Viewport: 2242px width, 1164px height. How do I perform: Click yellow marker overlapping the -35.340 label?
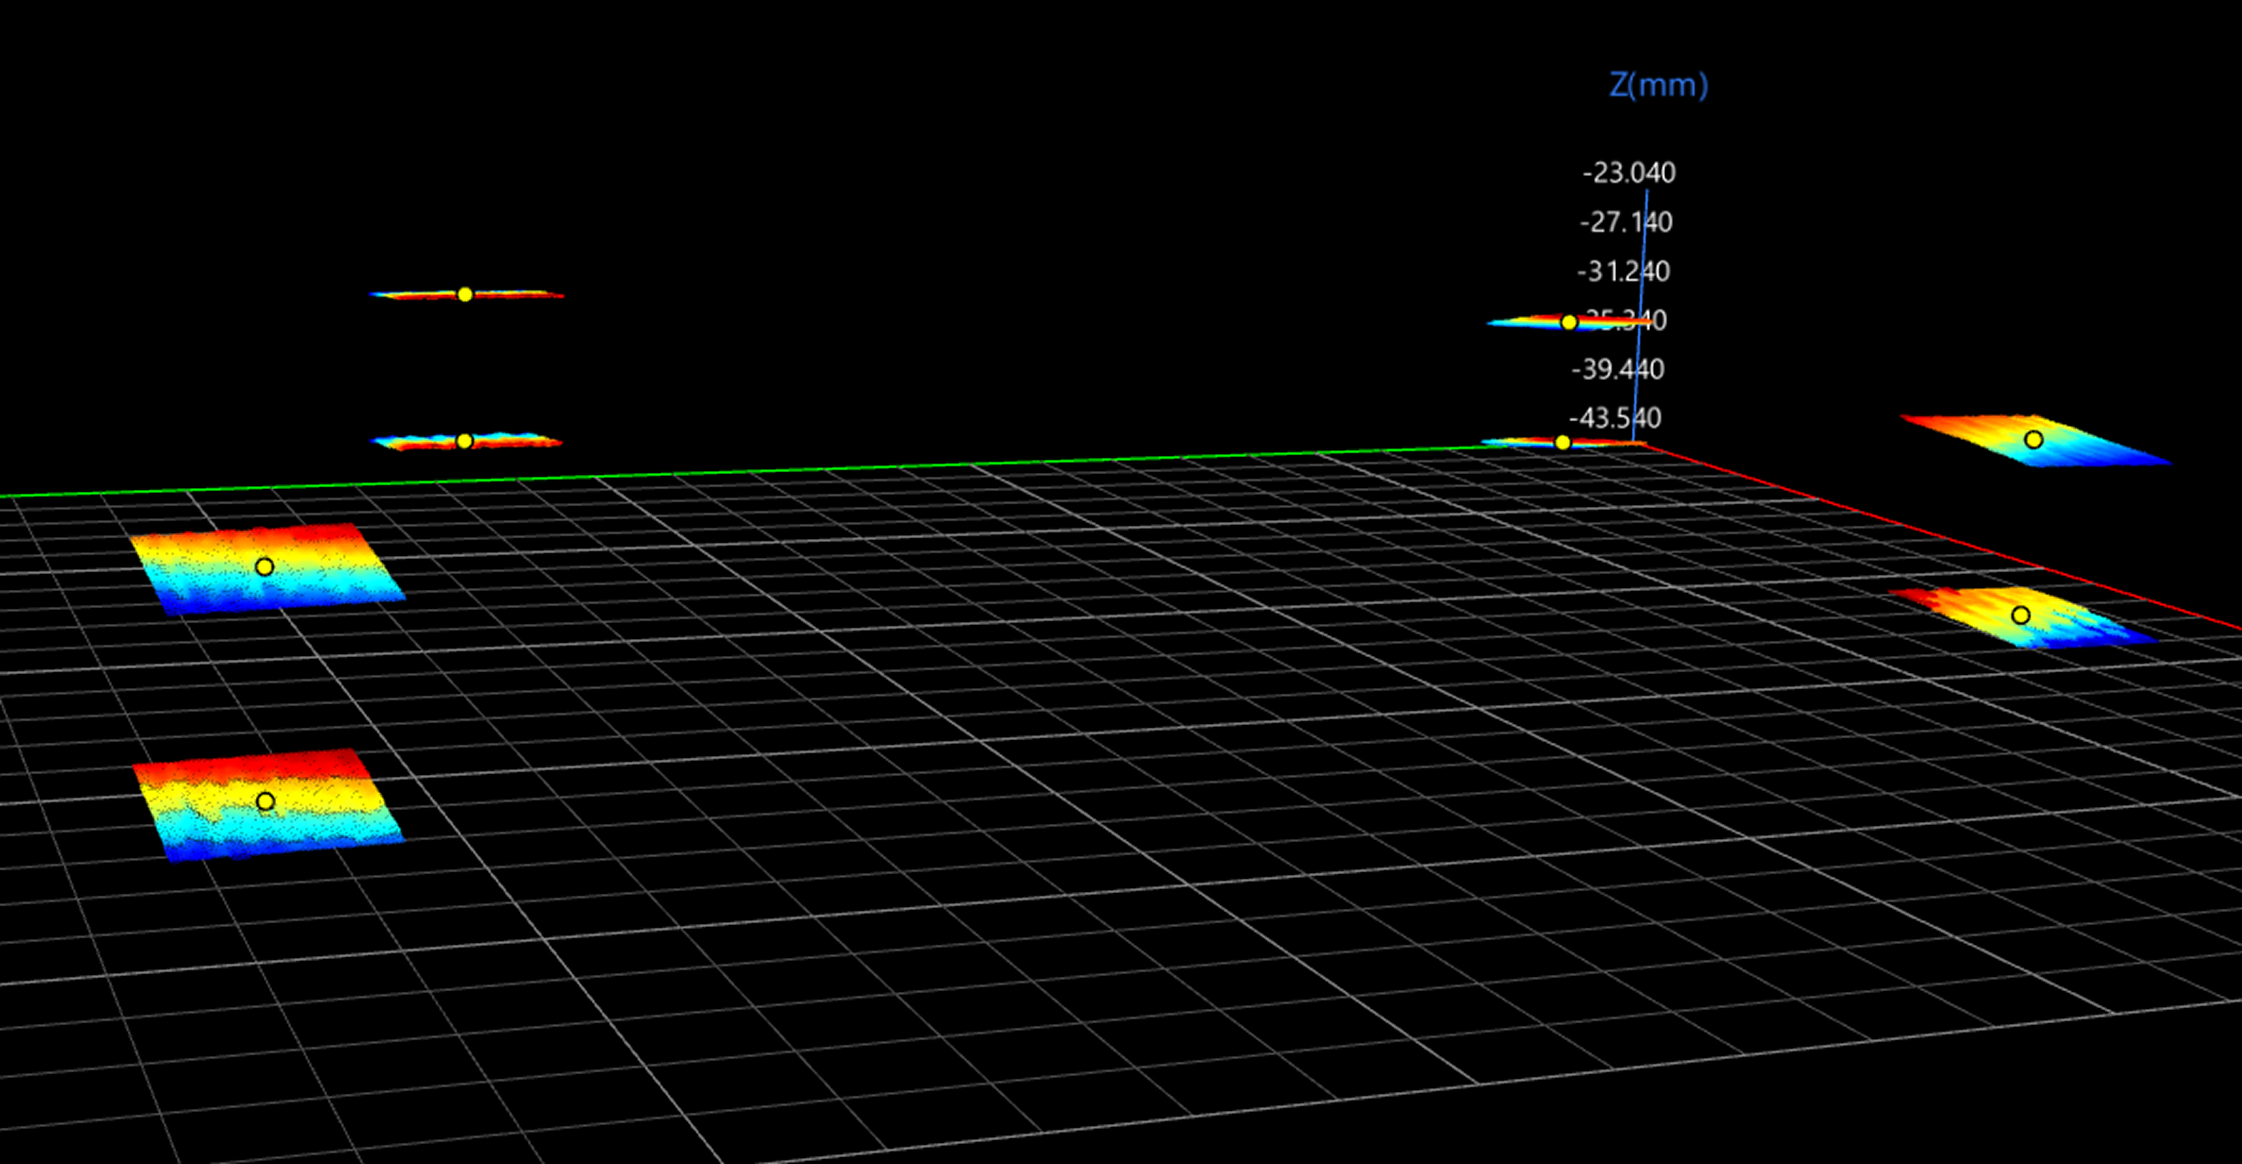click(x=1569, y=322)
